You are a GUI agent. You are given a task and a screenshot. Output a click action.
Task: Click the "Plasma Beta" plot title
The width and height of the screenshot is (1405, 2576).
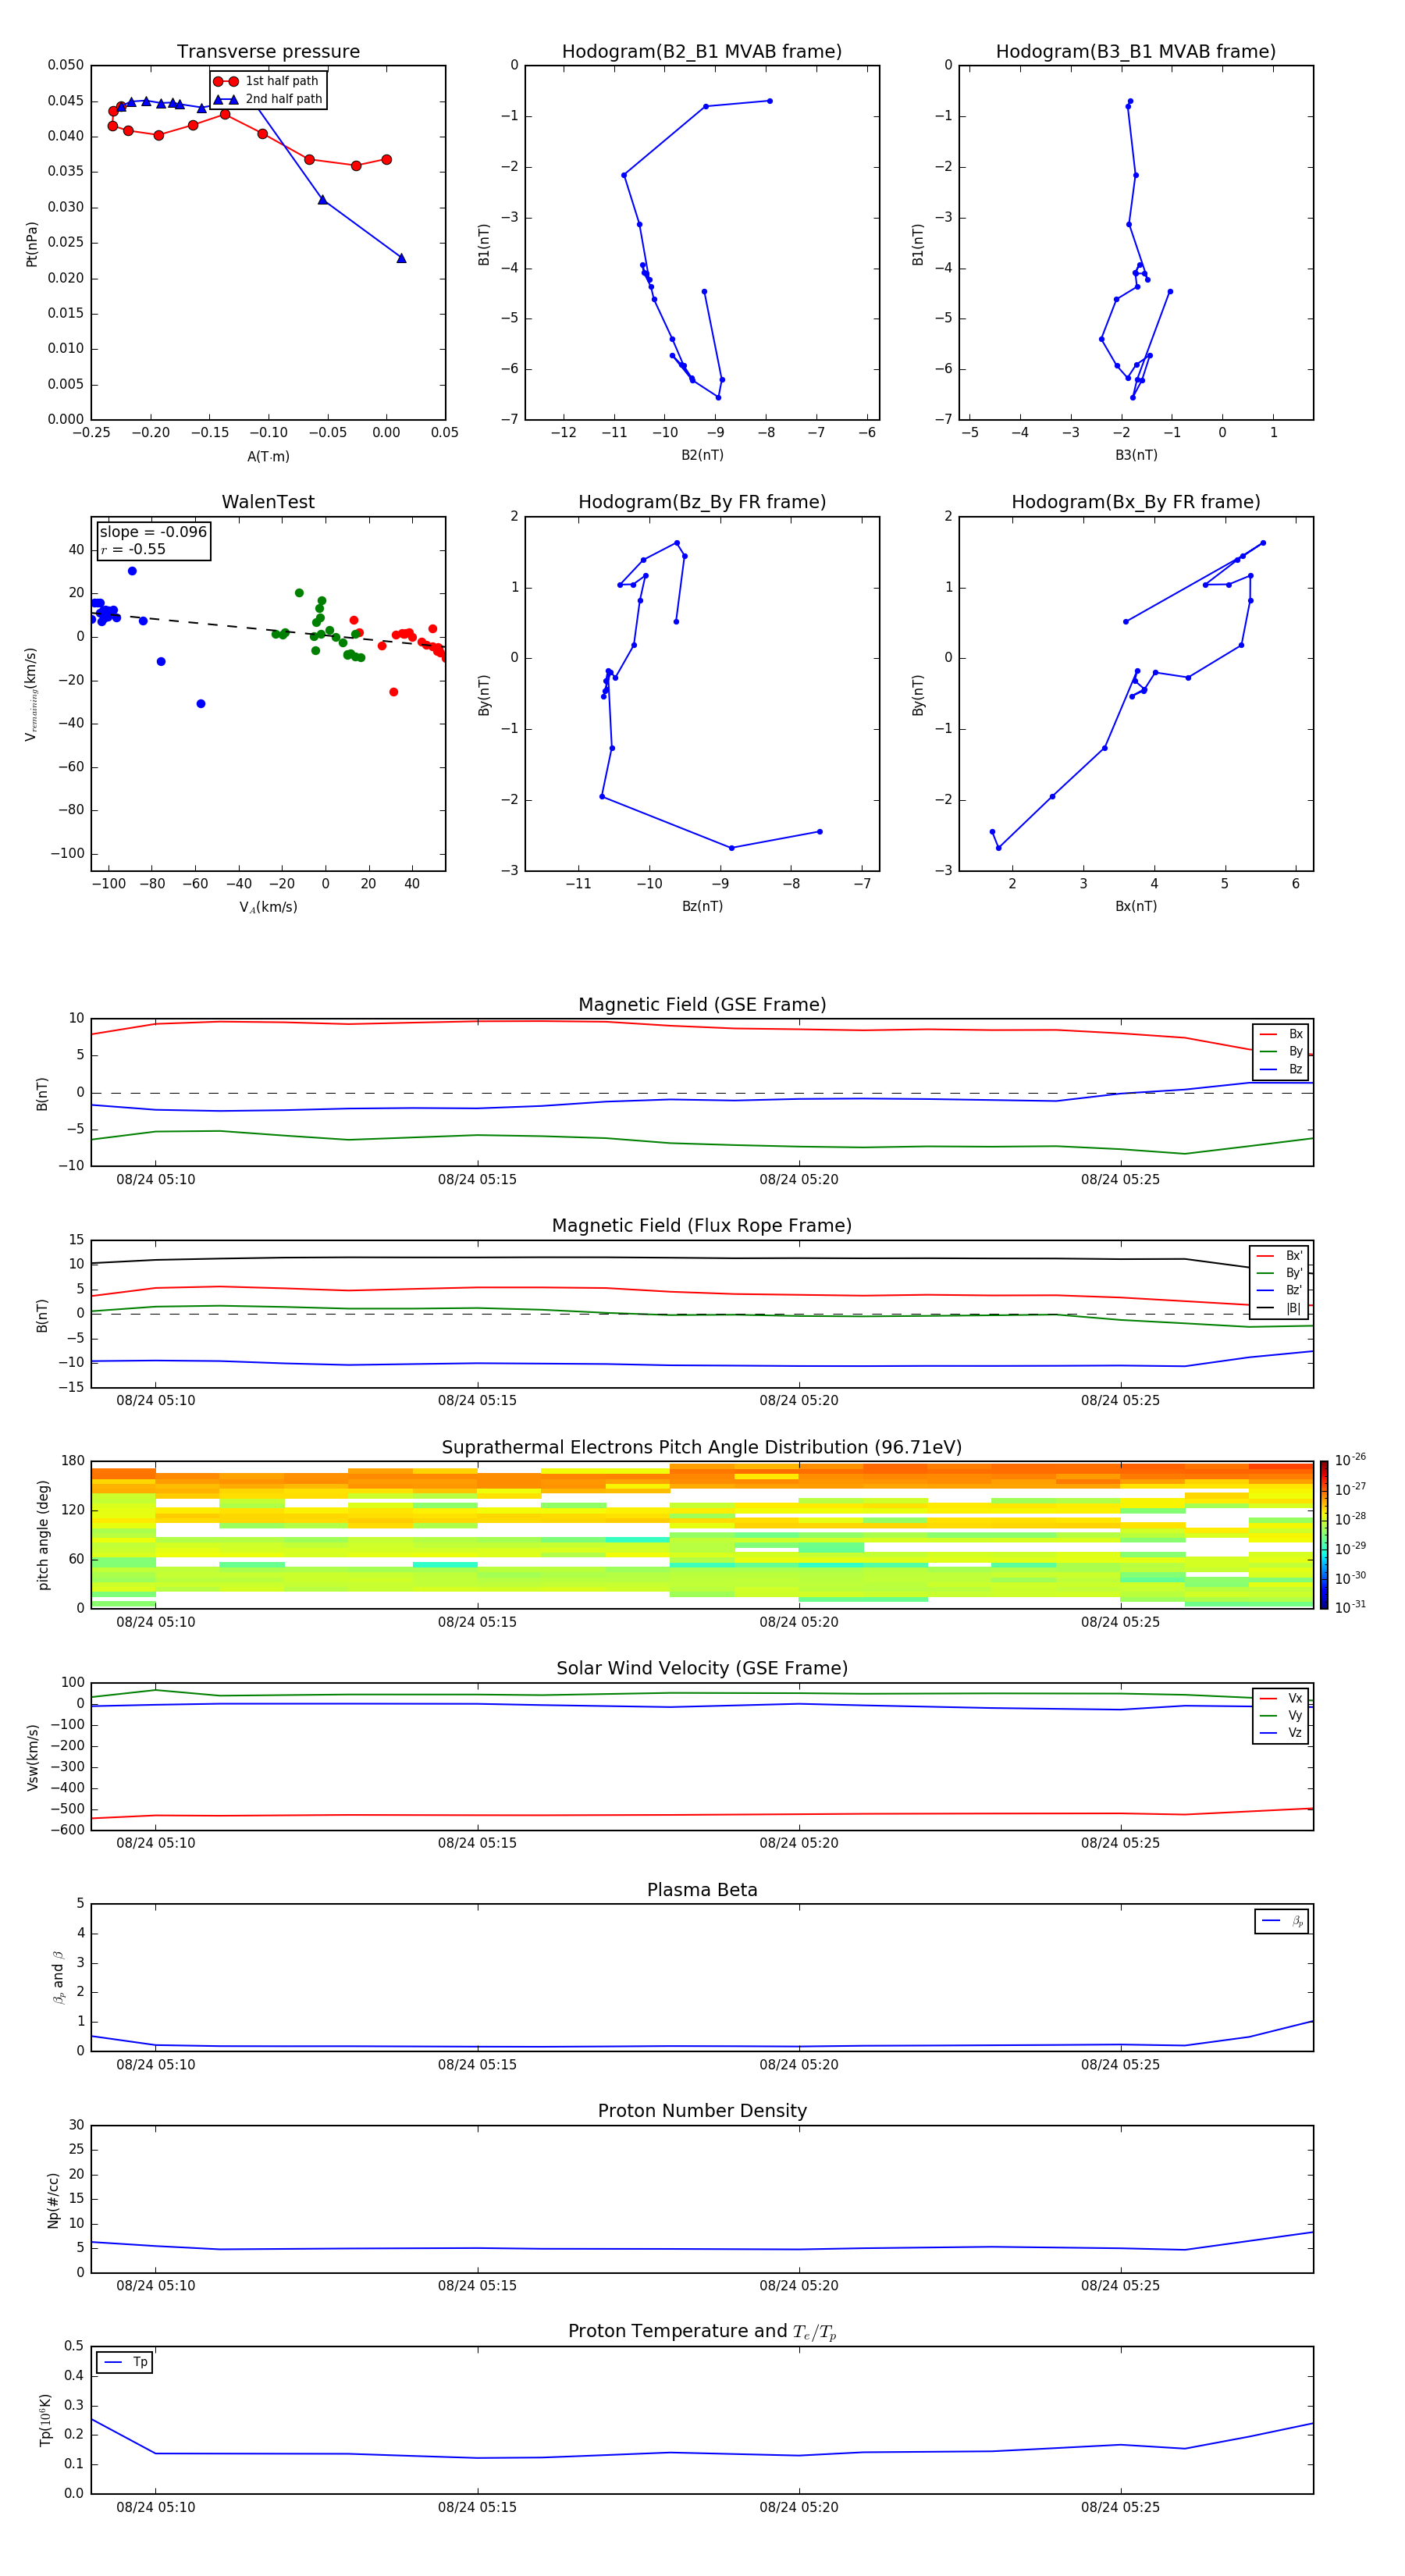pos(702,1891)
